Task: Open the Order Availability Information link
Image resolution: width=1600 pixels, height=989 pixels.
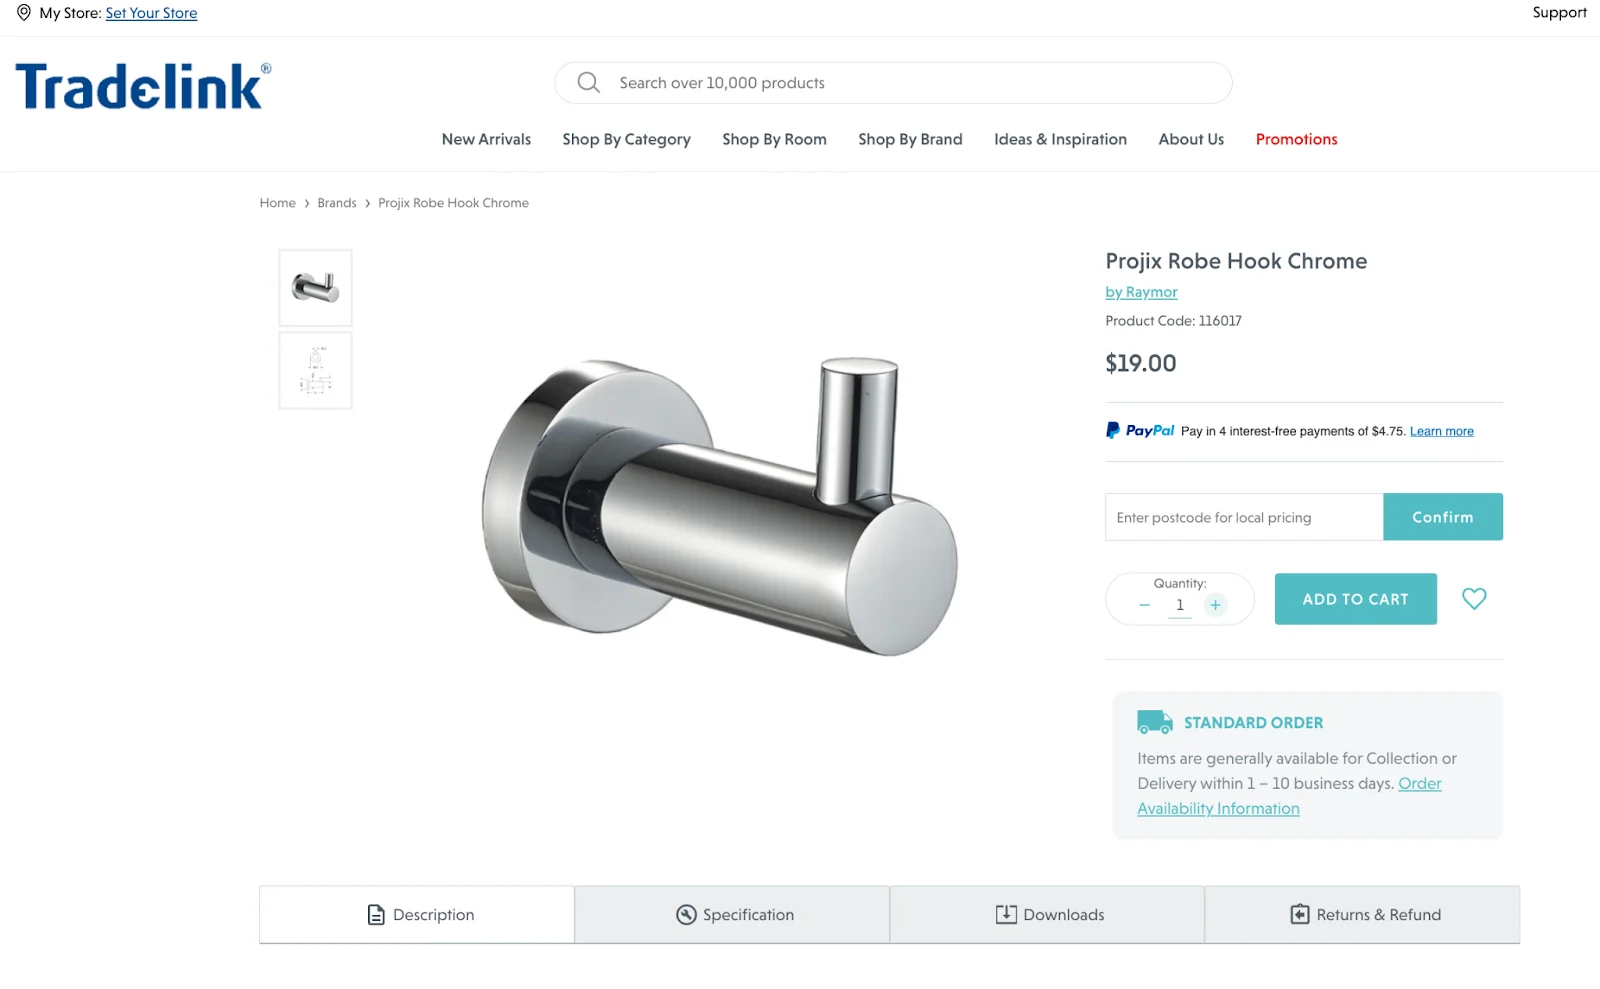Action: [x=1218, y=808]
